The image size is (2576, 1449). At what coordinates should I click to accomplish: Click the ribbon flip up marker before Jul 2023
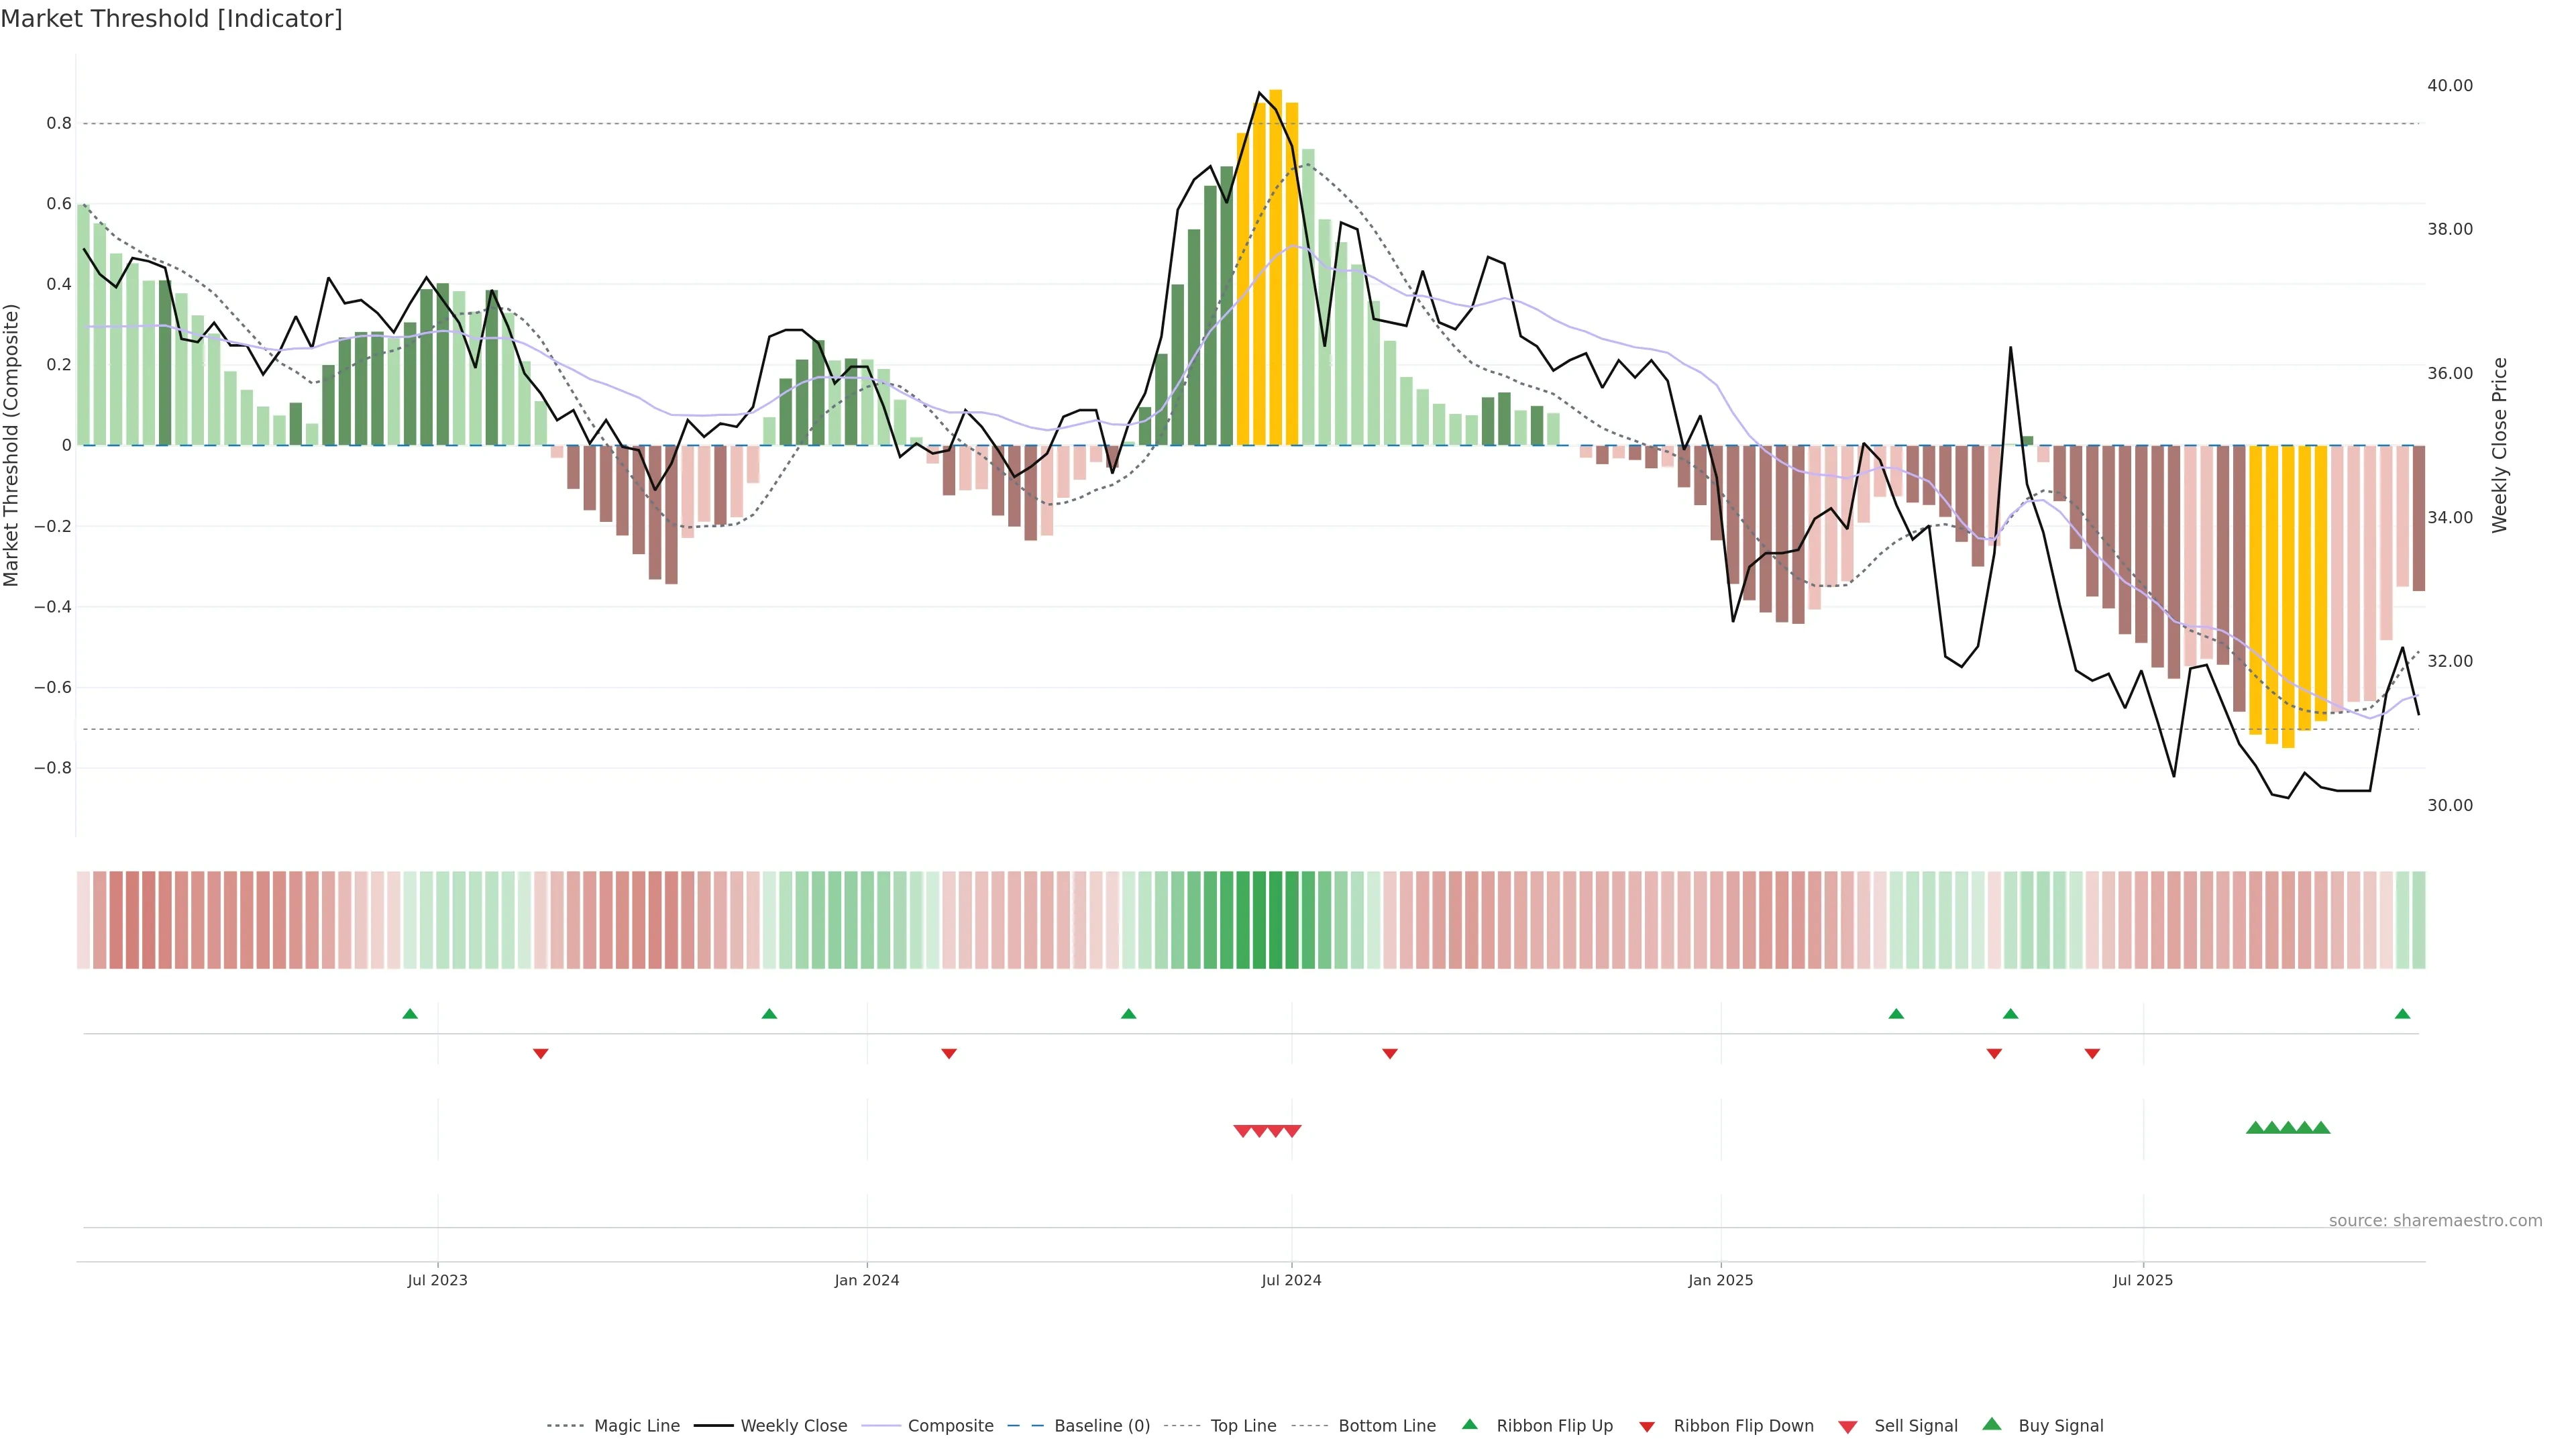tap(410, 1014)
